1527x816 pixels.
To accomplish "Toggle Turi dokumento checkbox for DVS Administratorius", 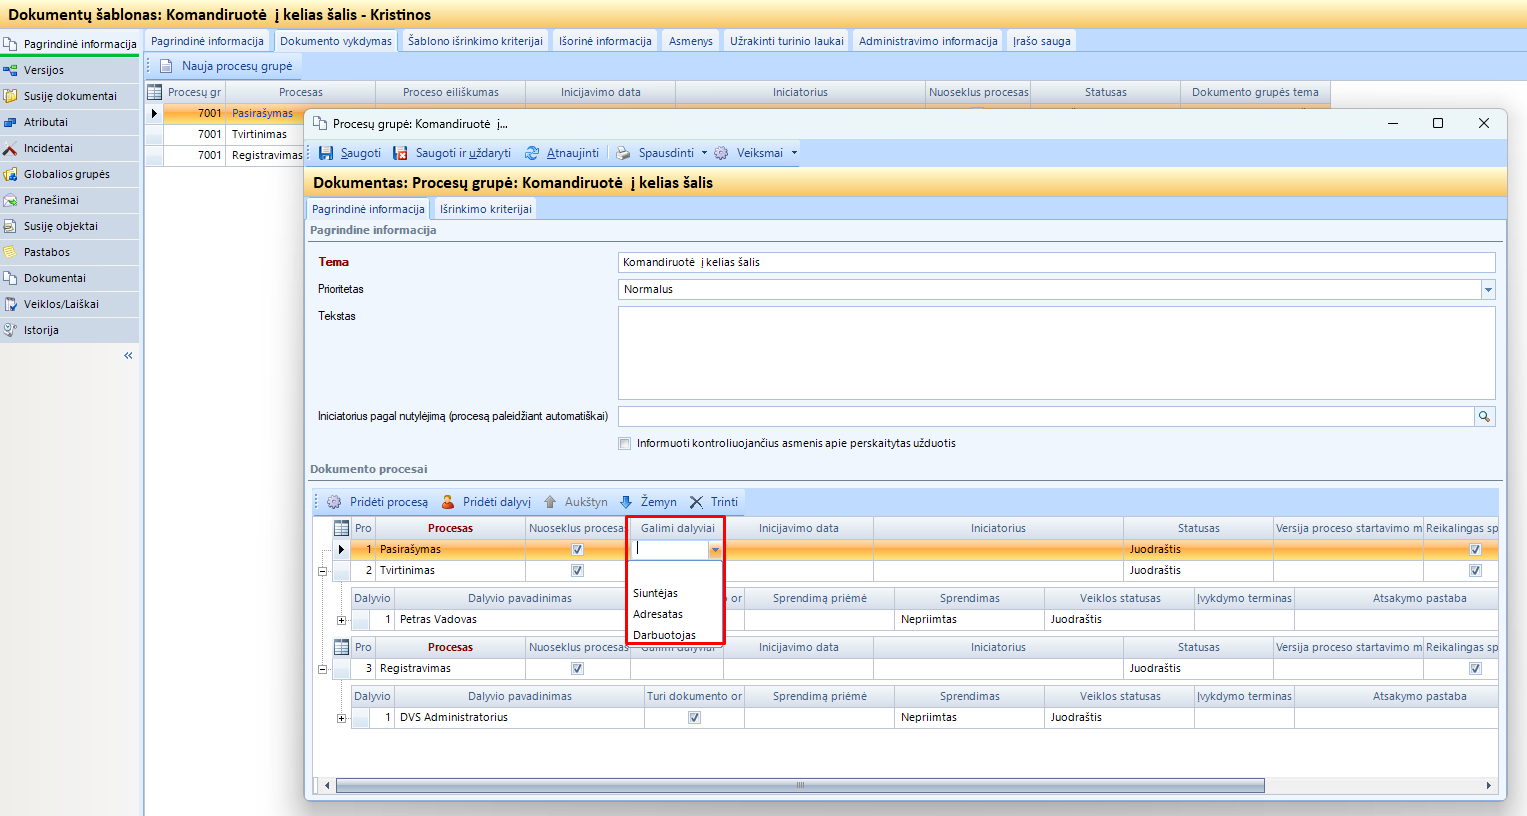I will 694,718.
